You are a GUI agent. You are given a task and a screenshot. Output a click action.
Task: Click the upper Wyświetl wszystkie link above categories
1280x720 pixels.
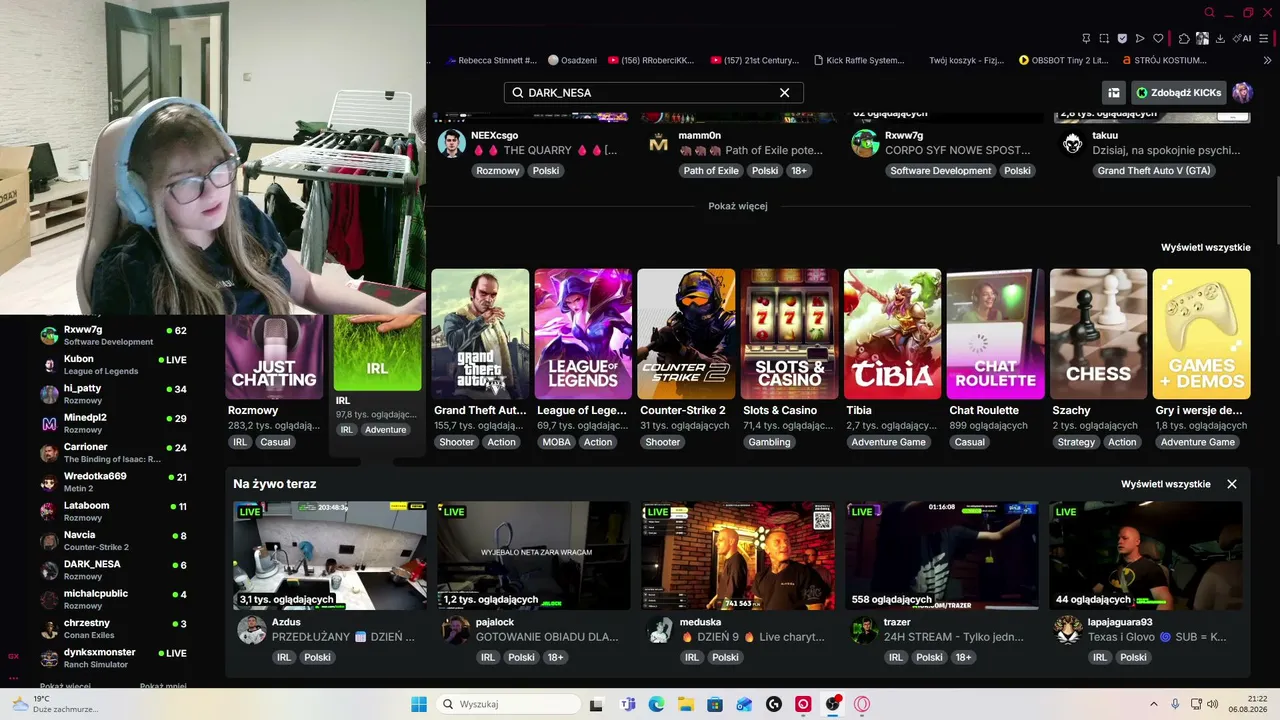click(x=1205, y=247)
